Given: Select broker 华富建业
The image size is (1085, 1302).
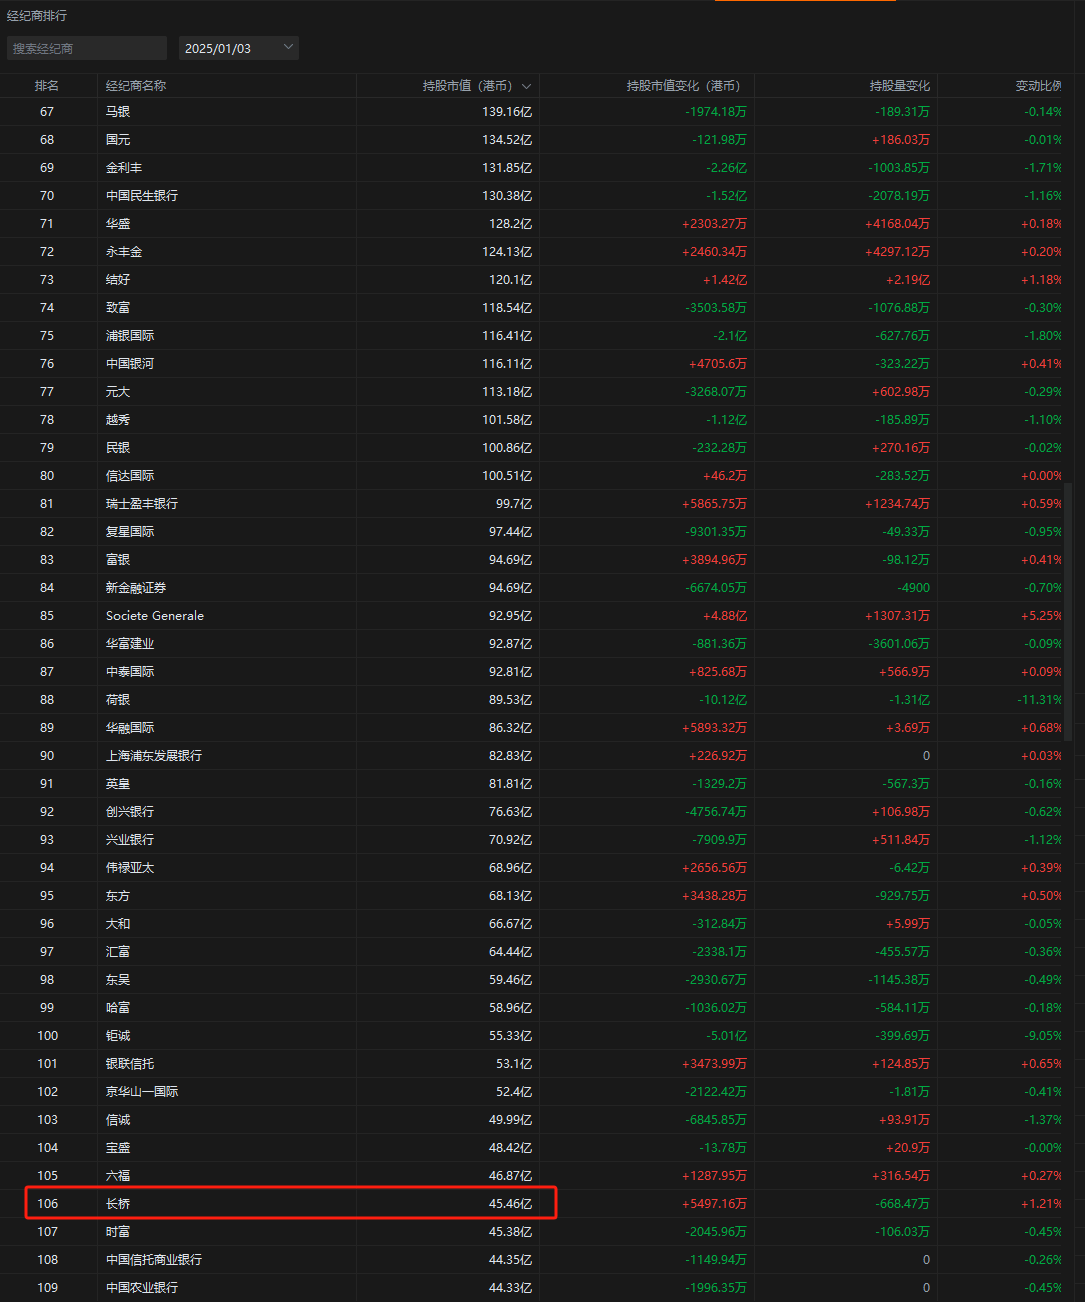Looking at the screenshot, I should tap(130, 644).
